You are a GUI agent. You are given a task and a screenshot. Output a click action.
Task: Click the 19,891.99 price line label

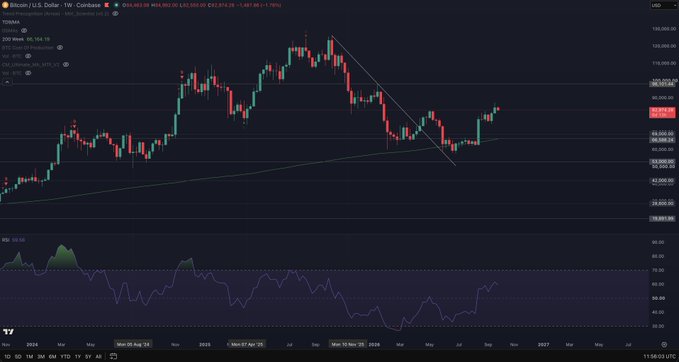tap(663, 219)
